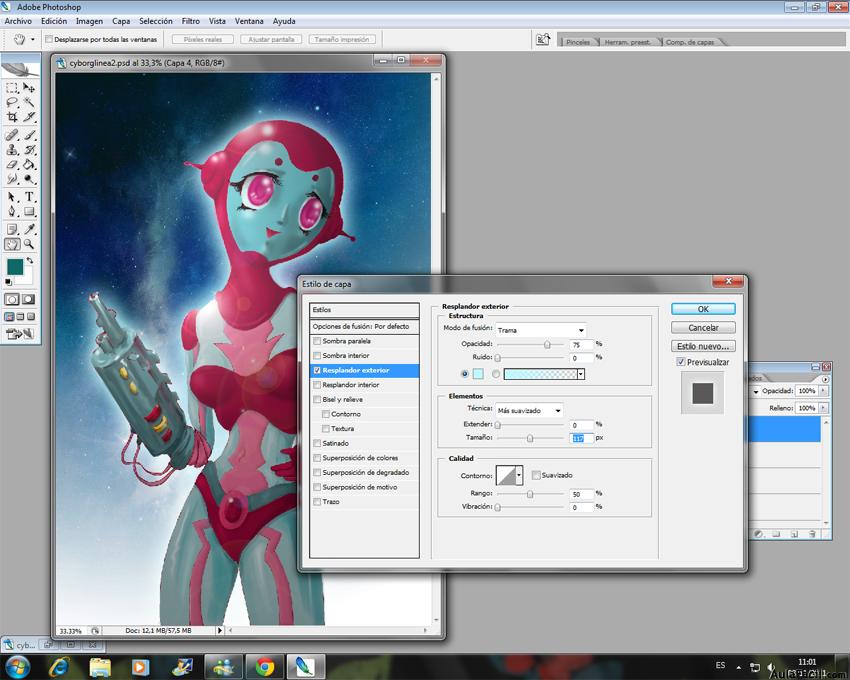
Task: Enable Resplandor interior checkbox
Action: 317,385
